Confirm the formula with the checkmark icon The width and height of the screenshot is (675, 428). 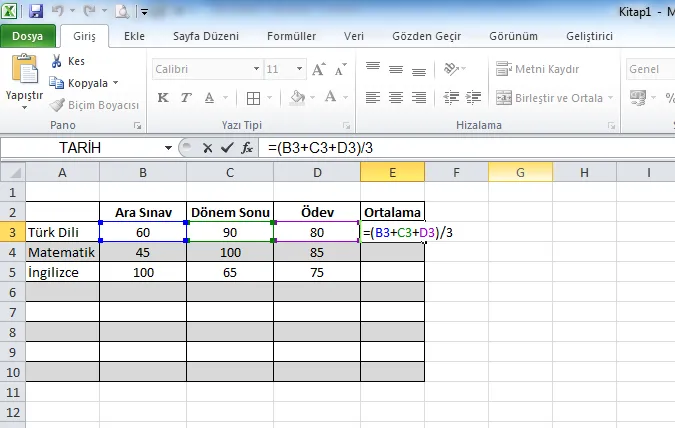point(227,147)
